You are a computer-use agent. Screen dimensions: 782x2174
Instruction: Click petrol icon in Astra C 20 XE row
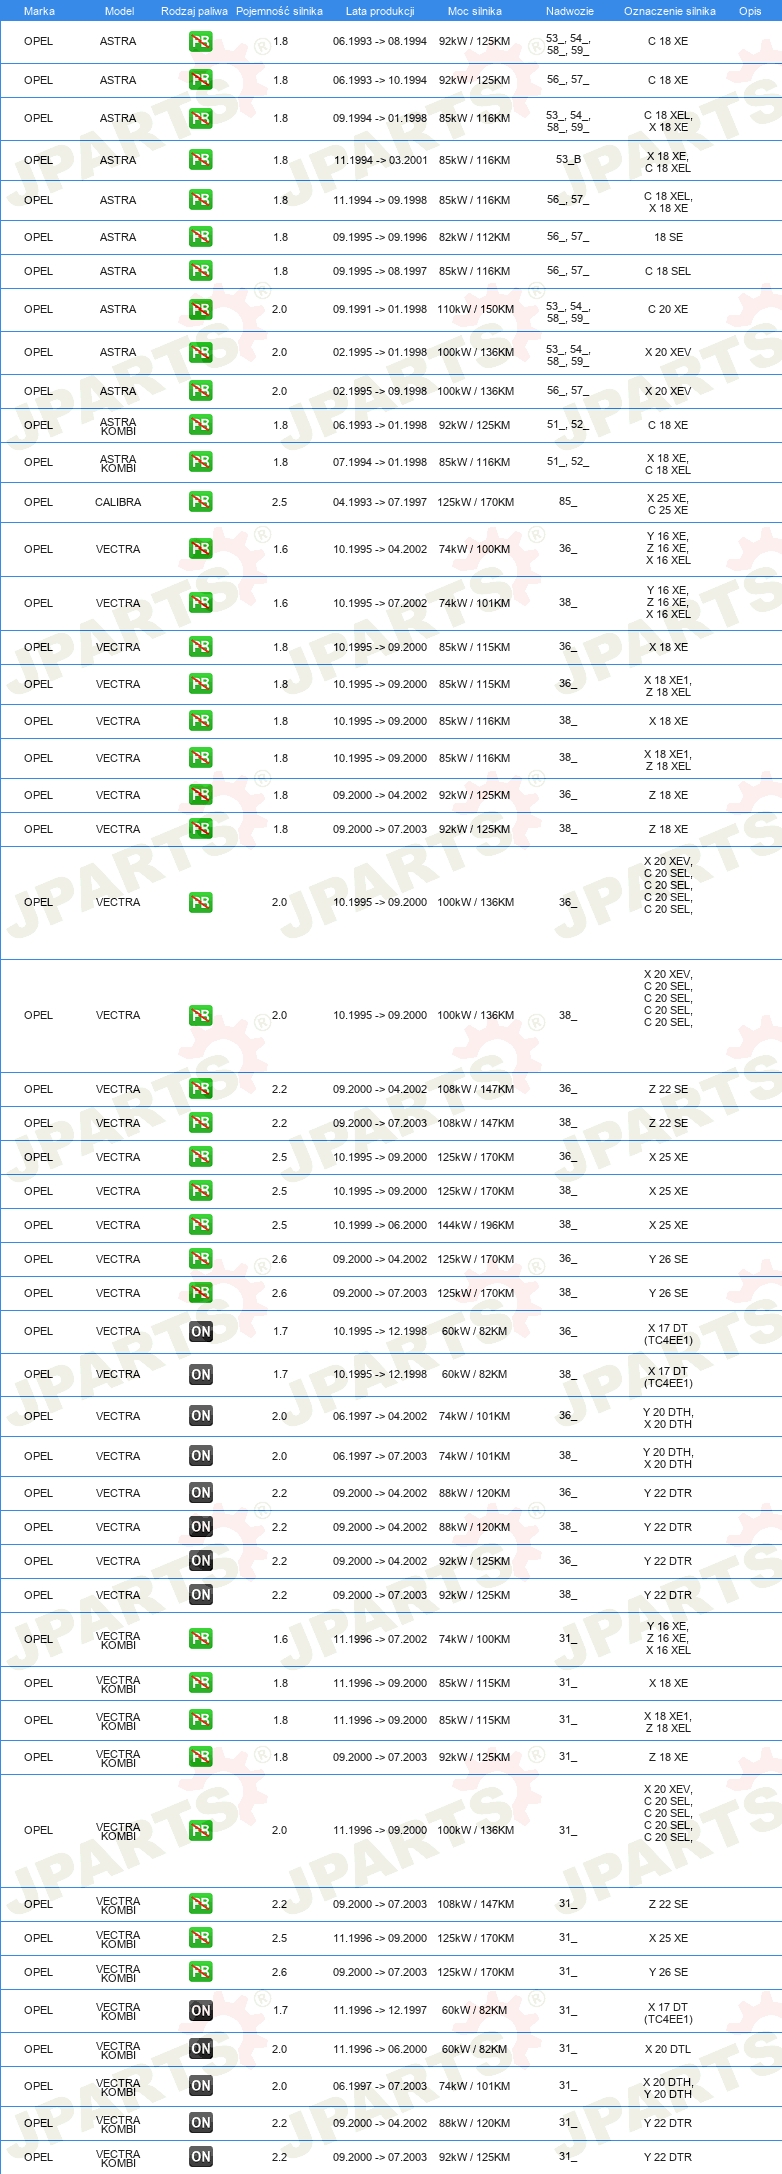200,310
